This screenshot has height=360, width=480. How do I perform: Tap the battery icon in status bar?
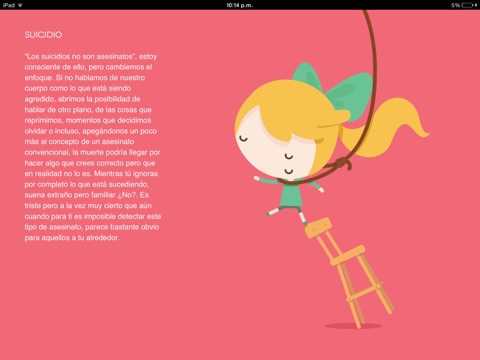point(468,5)
